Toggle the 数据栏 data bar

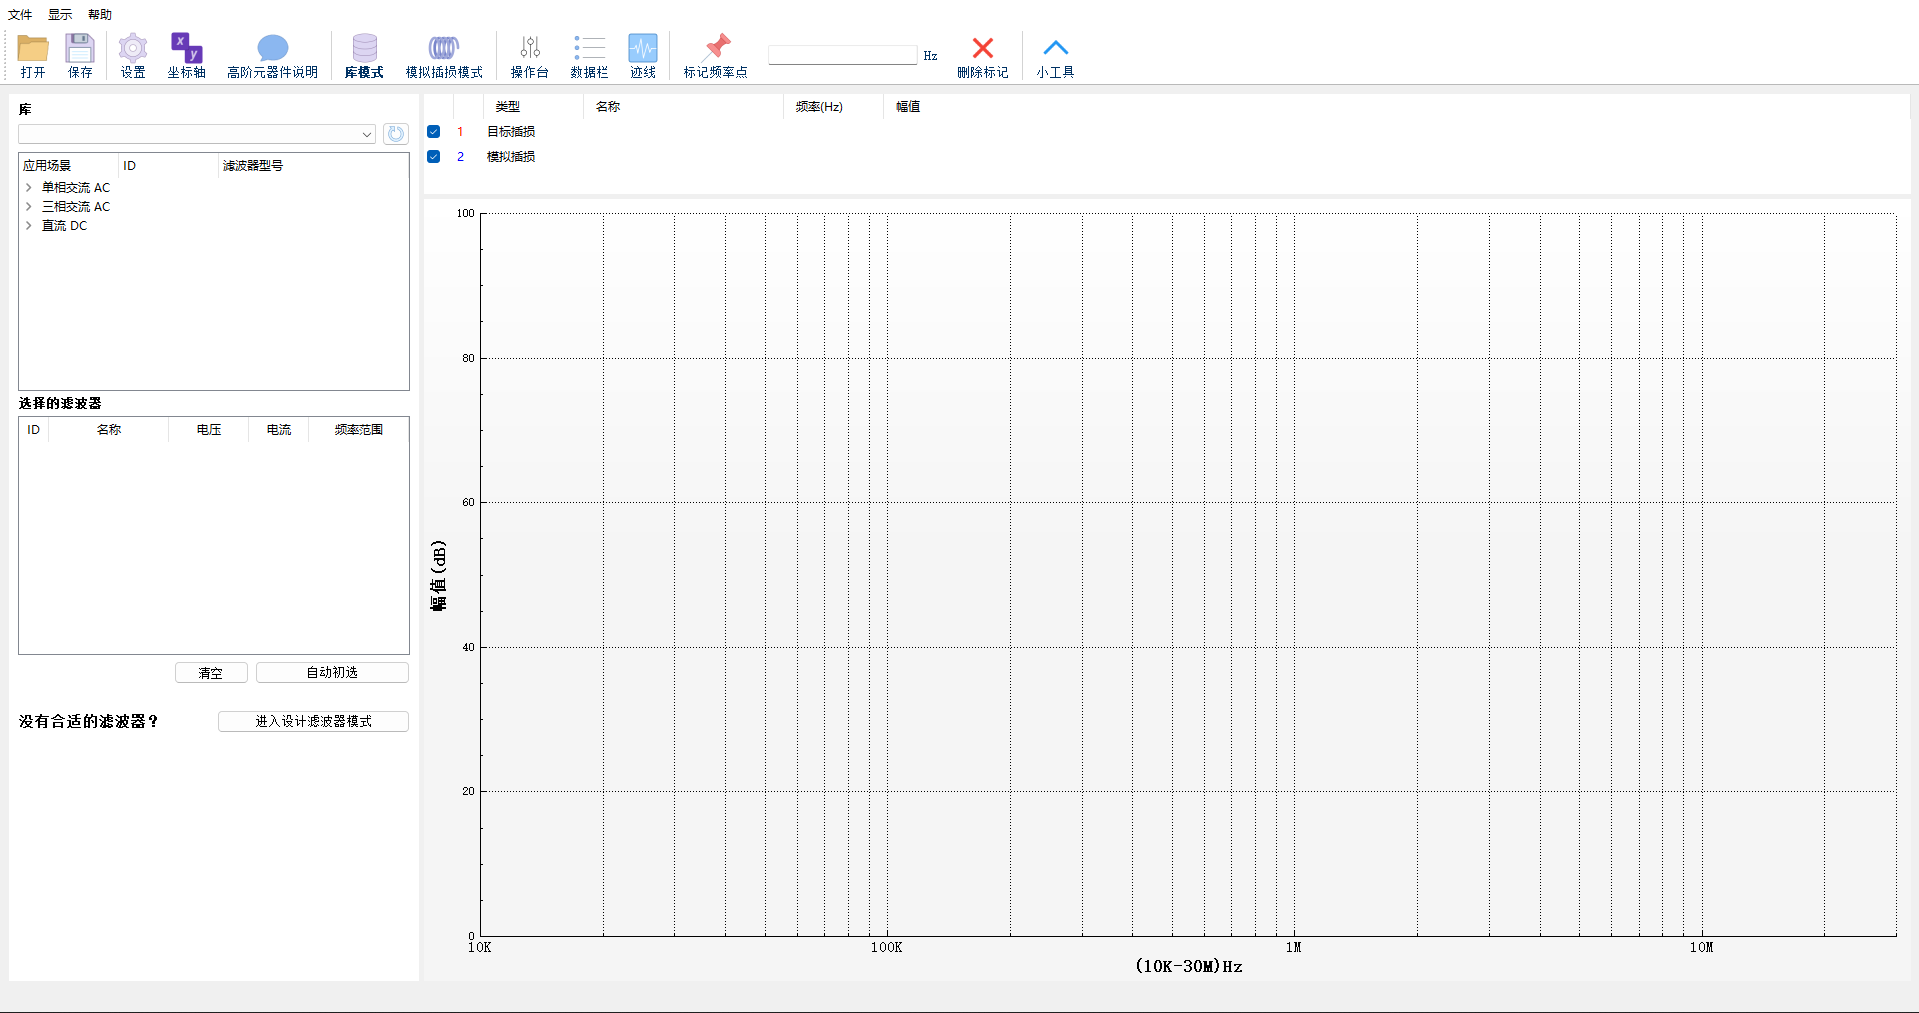(589, 56)
